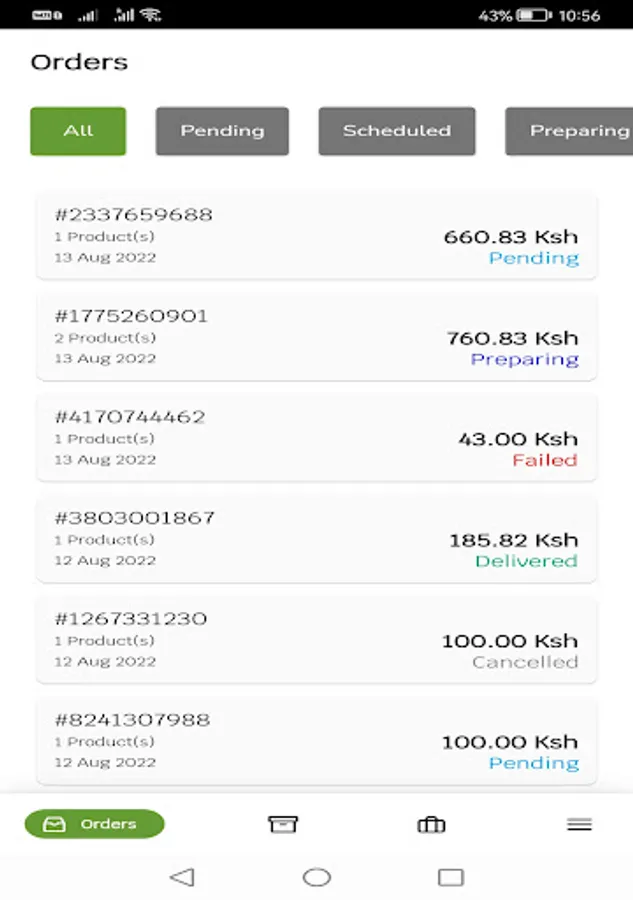Check the battery icon in status bar

(533, 15)
